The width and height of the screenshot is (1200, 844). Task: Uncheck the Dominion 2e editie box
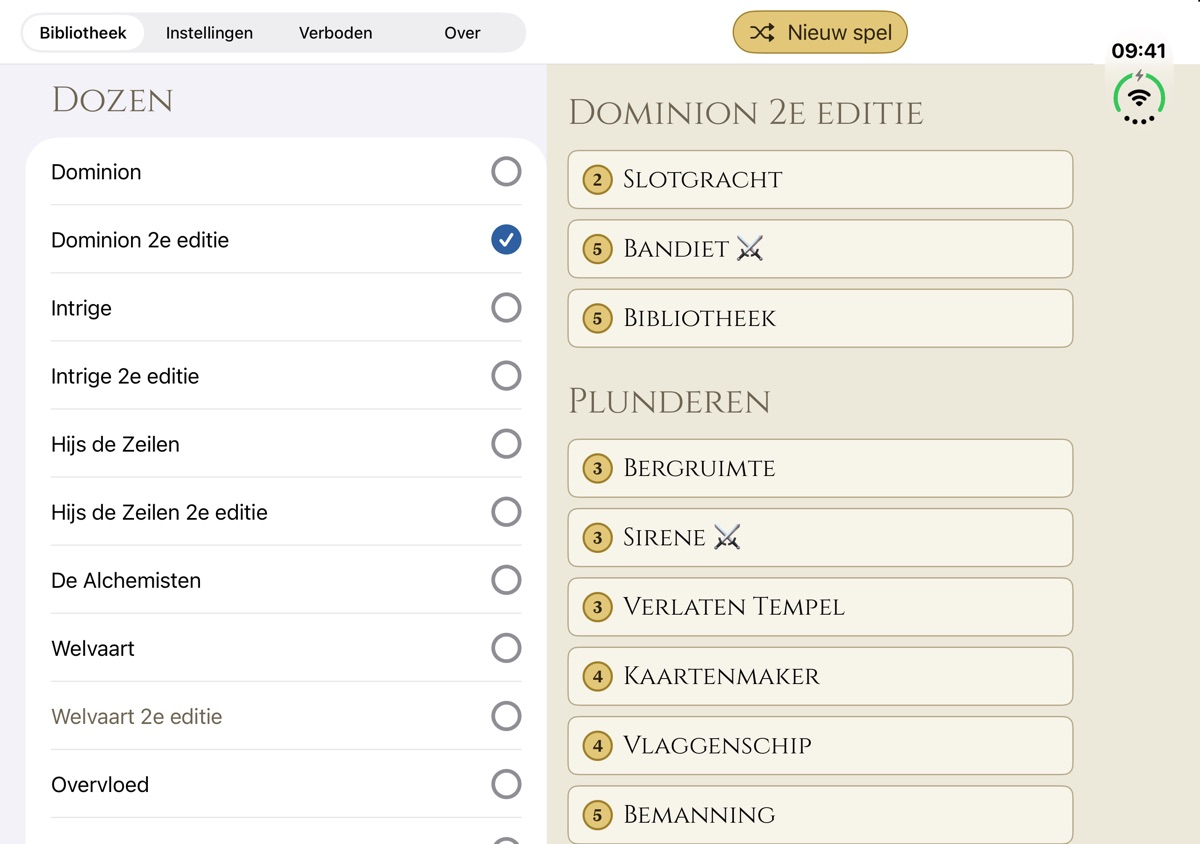(x=506, y=240)
